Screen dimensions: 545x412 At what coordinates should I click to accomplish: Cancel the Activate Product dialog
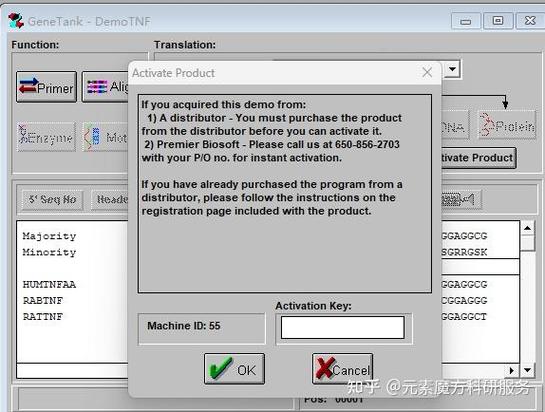(x=342, y=369)
